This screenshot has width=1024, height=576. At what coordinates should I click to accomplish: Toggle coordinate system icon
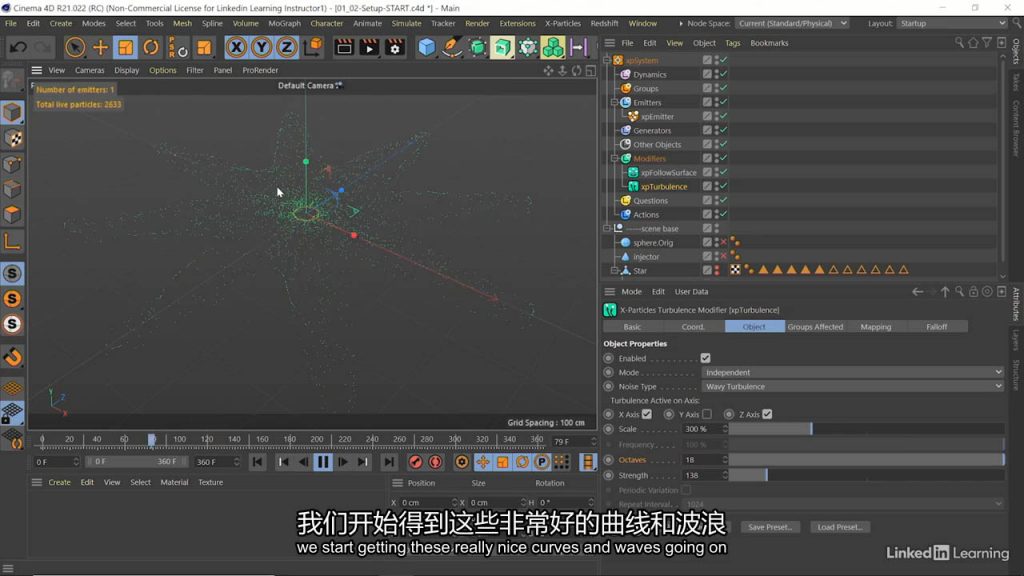coord(313,48)
